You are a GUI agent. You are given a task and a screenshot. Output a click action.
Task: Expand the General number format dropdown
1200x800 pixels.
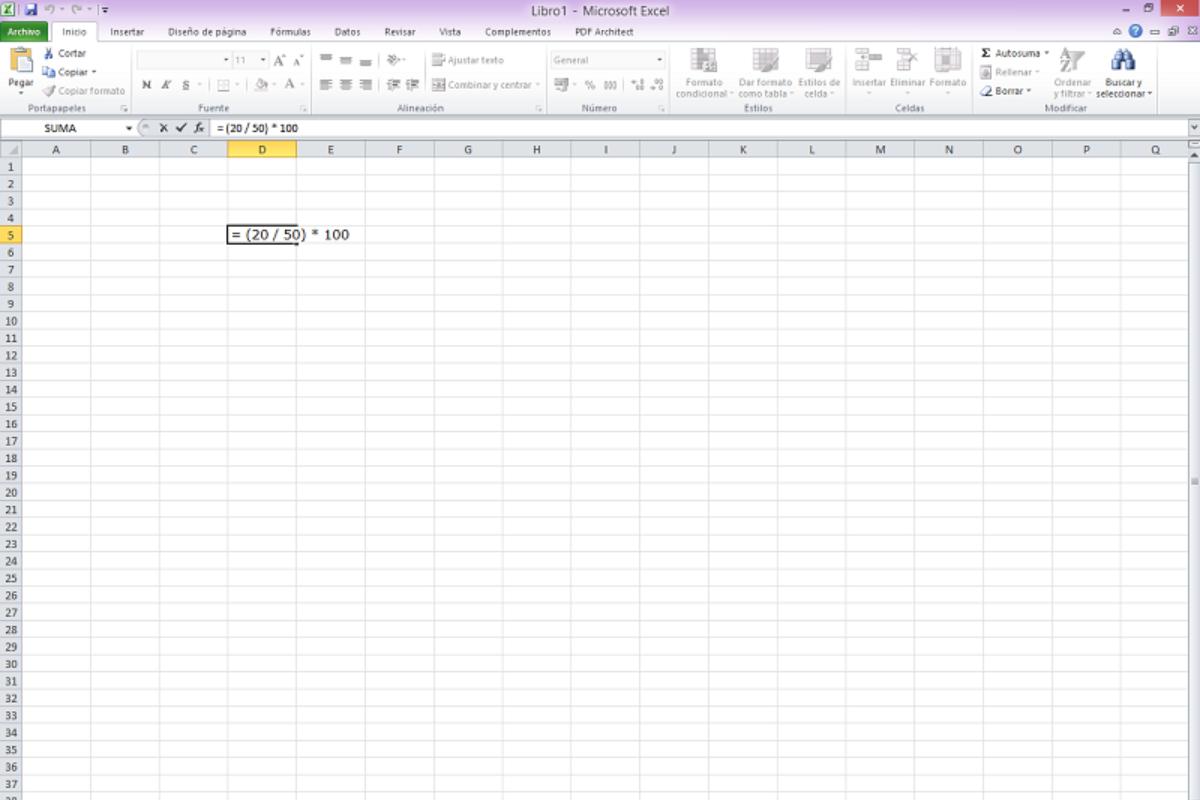click(659, 60)
